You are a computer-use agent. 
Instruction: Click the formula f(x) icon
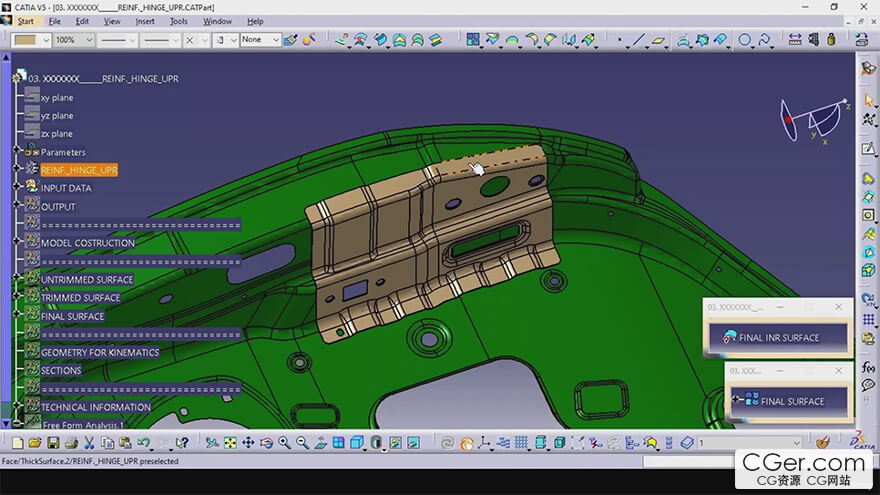(868, 367)
